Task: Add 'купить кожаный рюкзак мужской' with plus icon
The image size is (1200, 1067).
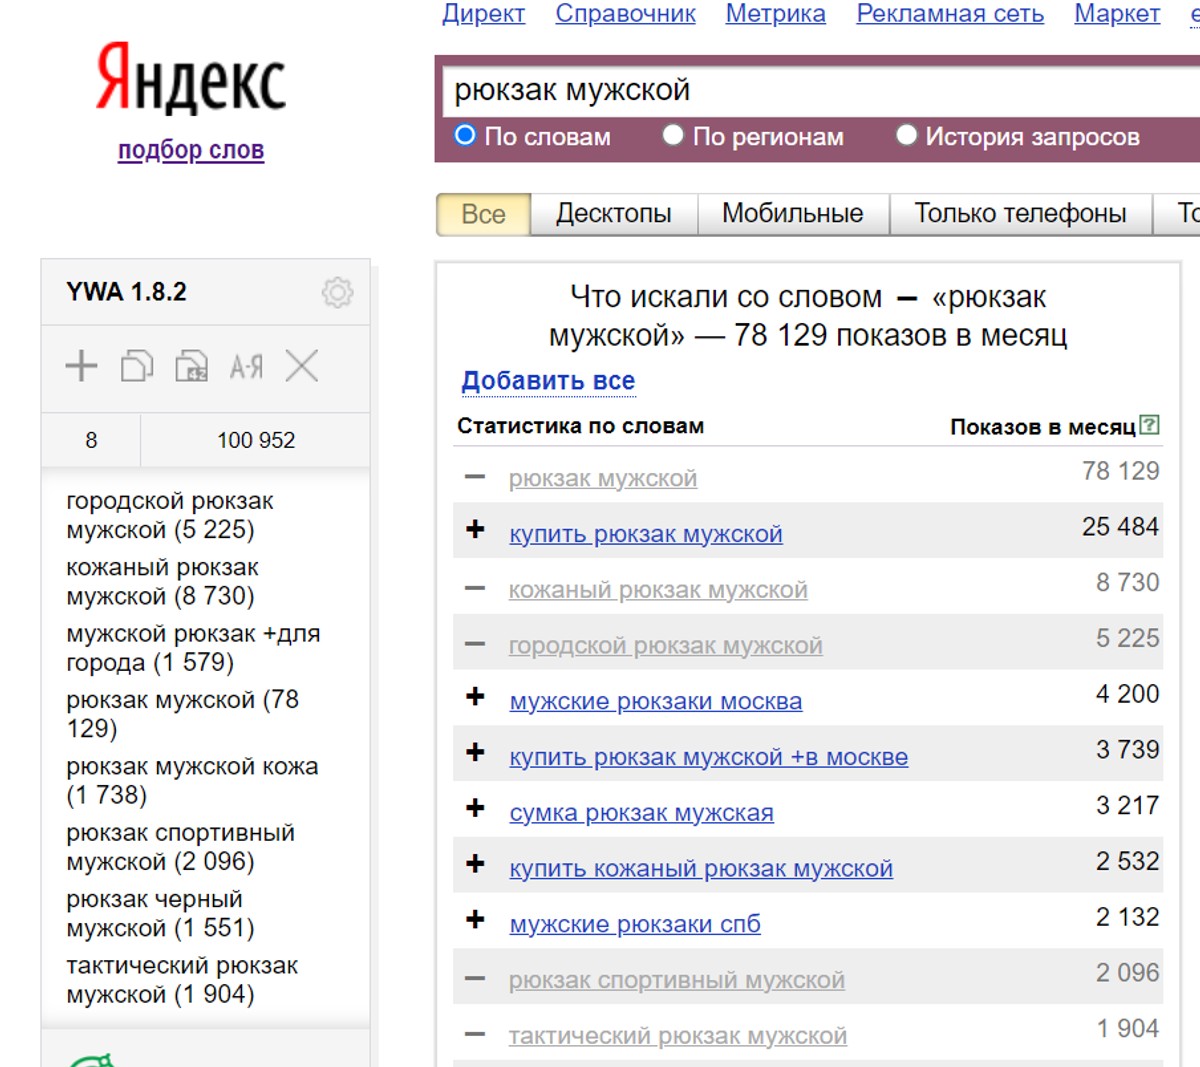Action: [475, 864]
